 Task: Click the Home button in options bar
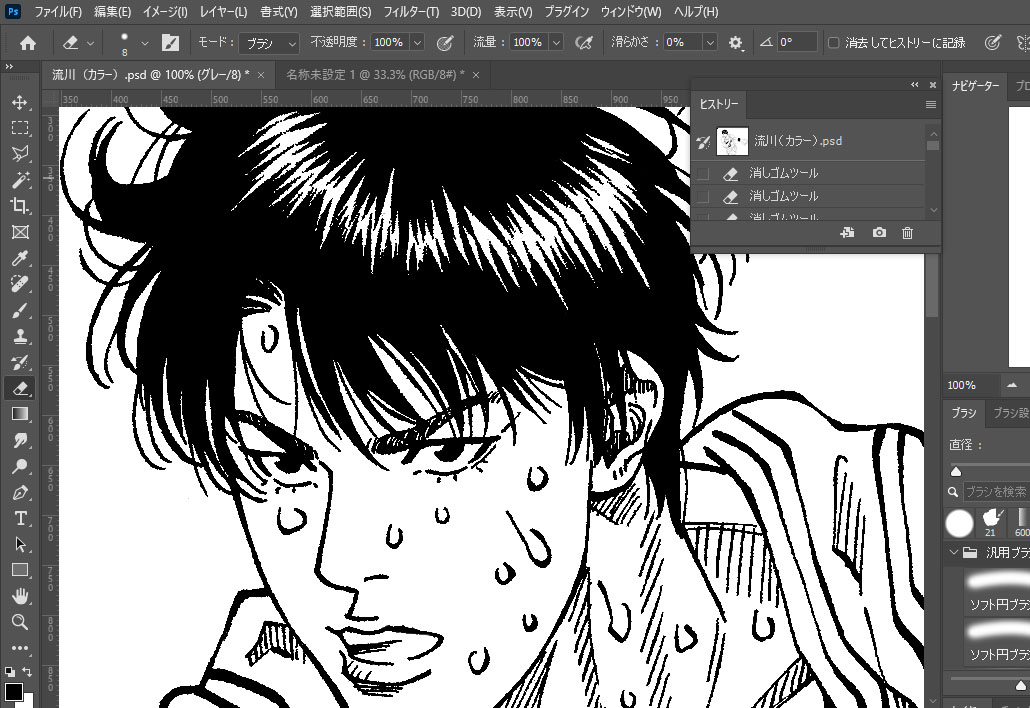tap(28, 43)
